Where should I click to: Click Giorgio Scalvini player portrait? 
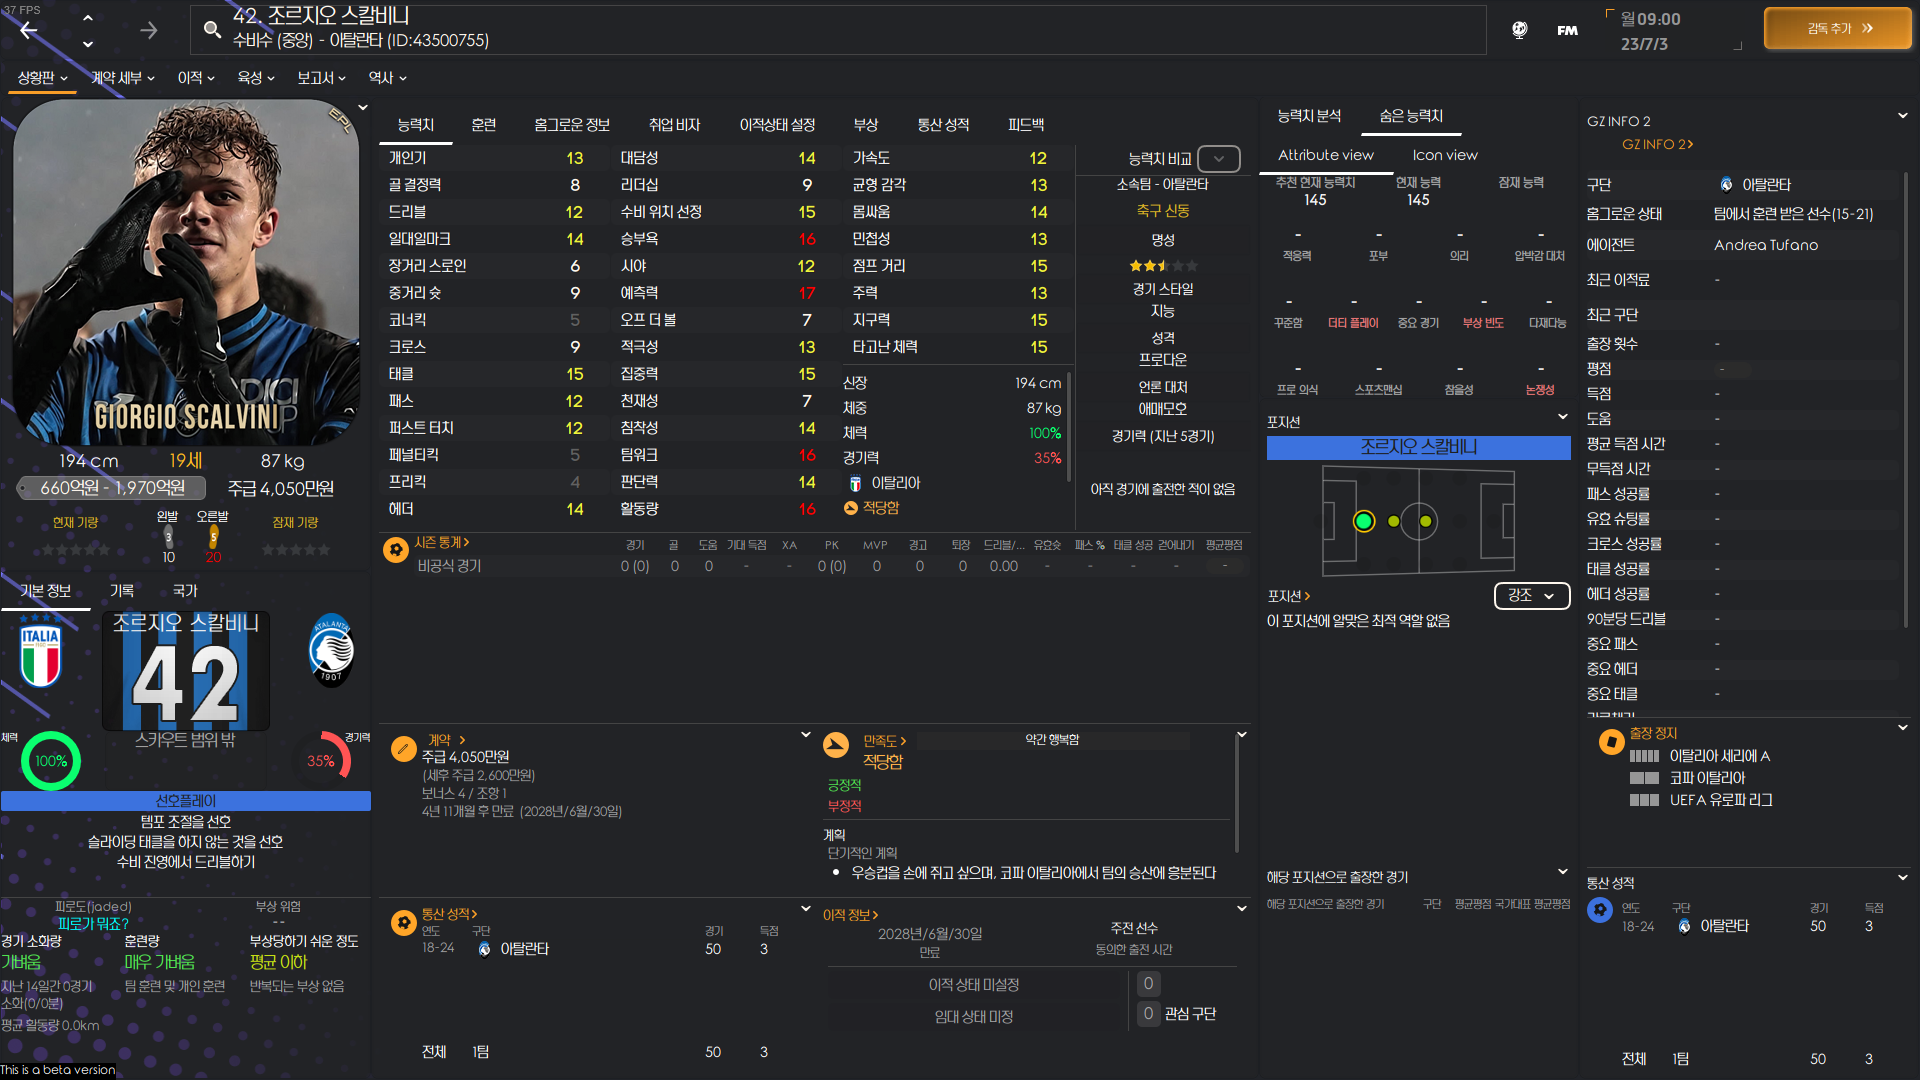tap(186, 272)
